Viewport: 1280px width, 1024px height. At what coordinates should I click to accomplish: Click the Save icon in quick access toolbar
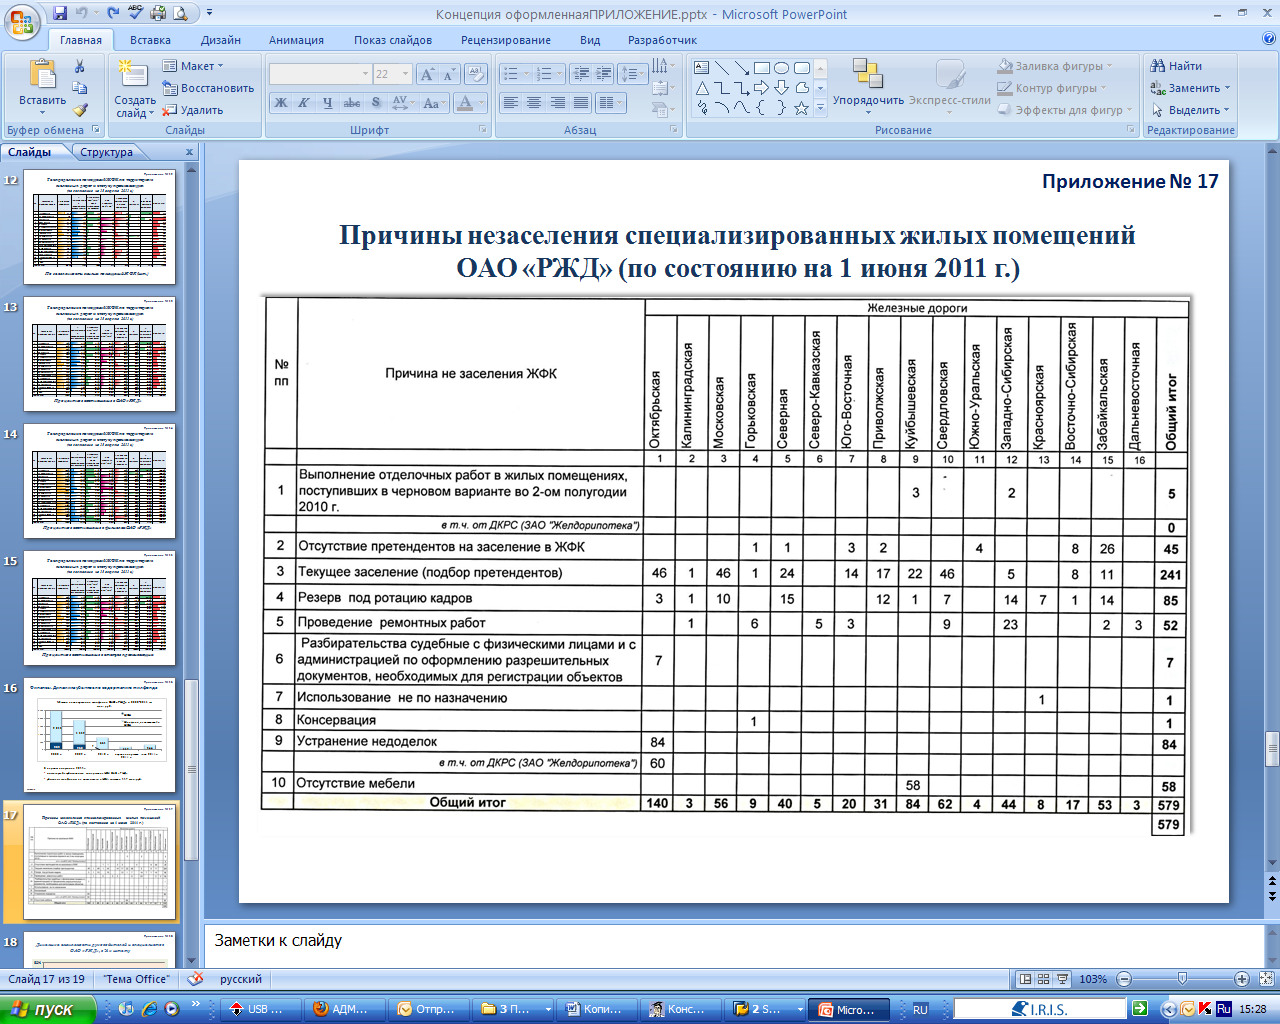tap(60, 14)
